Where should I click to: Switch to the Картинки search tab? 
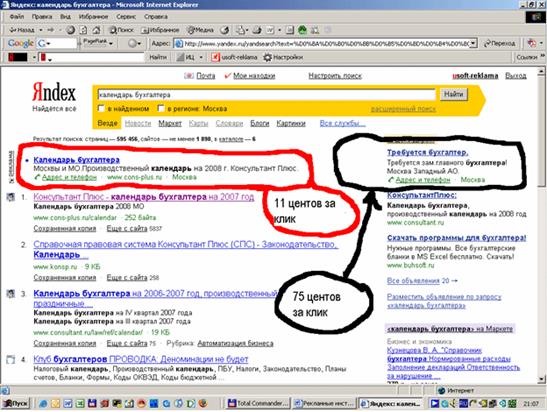[x=291, y=123]
